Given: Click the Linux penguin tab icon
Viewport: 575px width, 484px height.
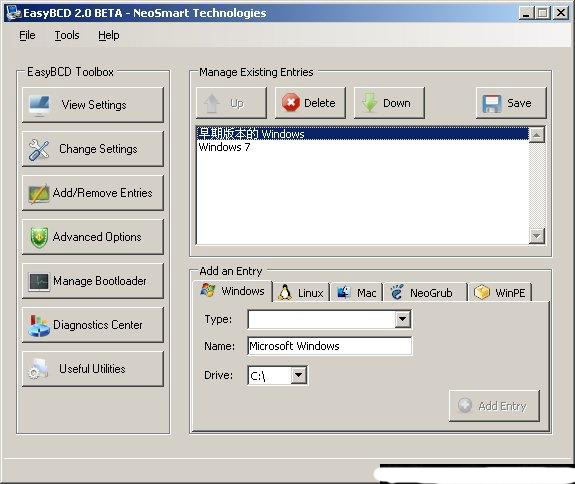Looking at the screenshot, I should tap(285, 293).
